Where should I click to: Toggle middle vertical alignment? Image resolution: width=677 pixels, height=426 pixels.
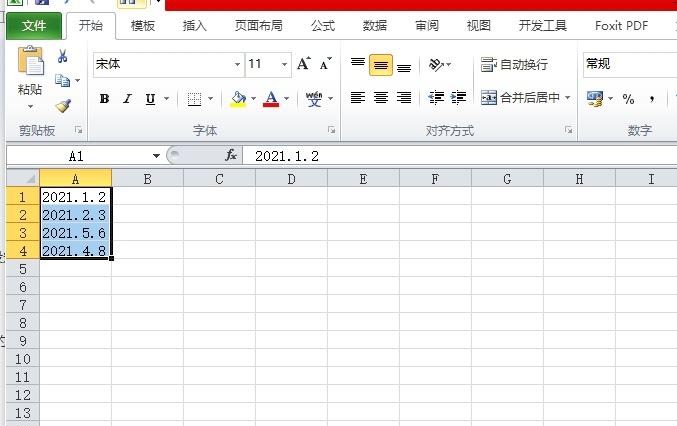click(381, 65)
